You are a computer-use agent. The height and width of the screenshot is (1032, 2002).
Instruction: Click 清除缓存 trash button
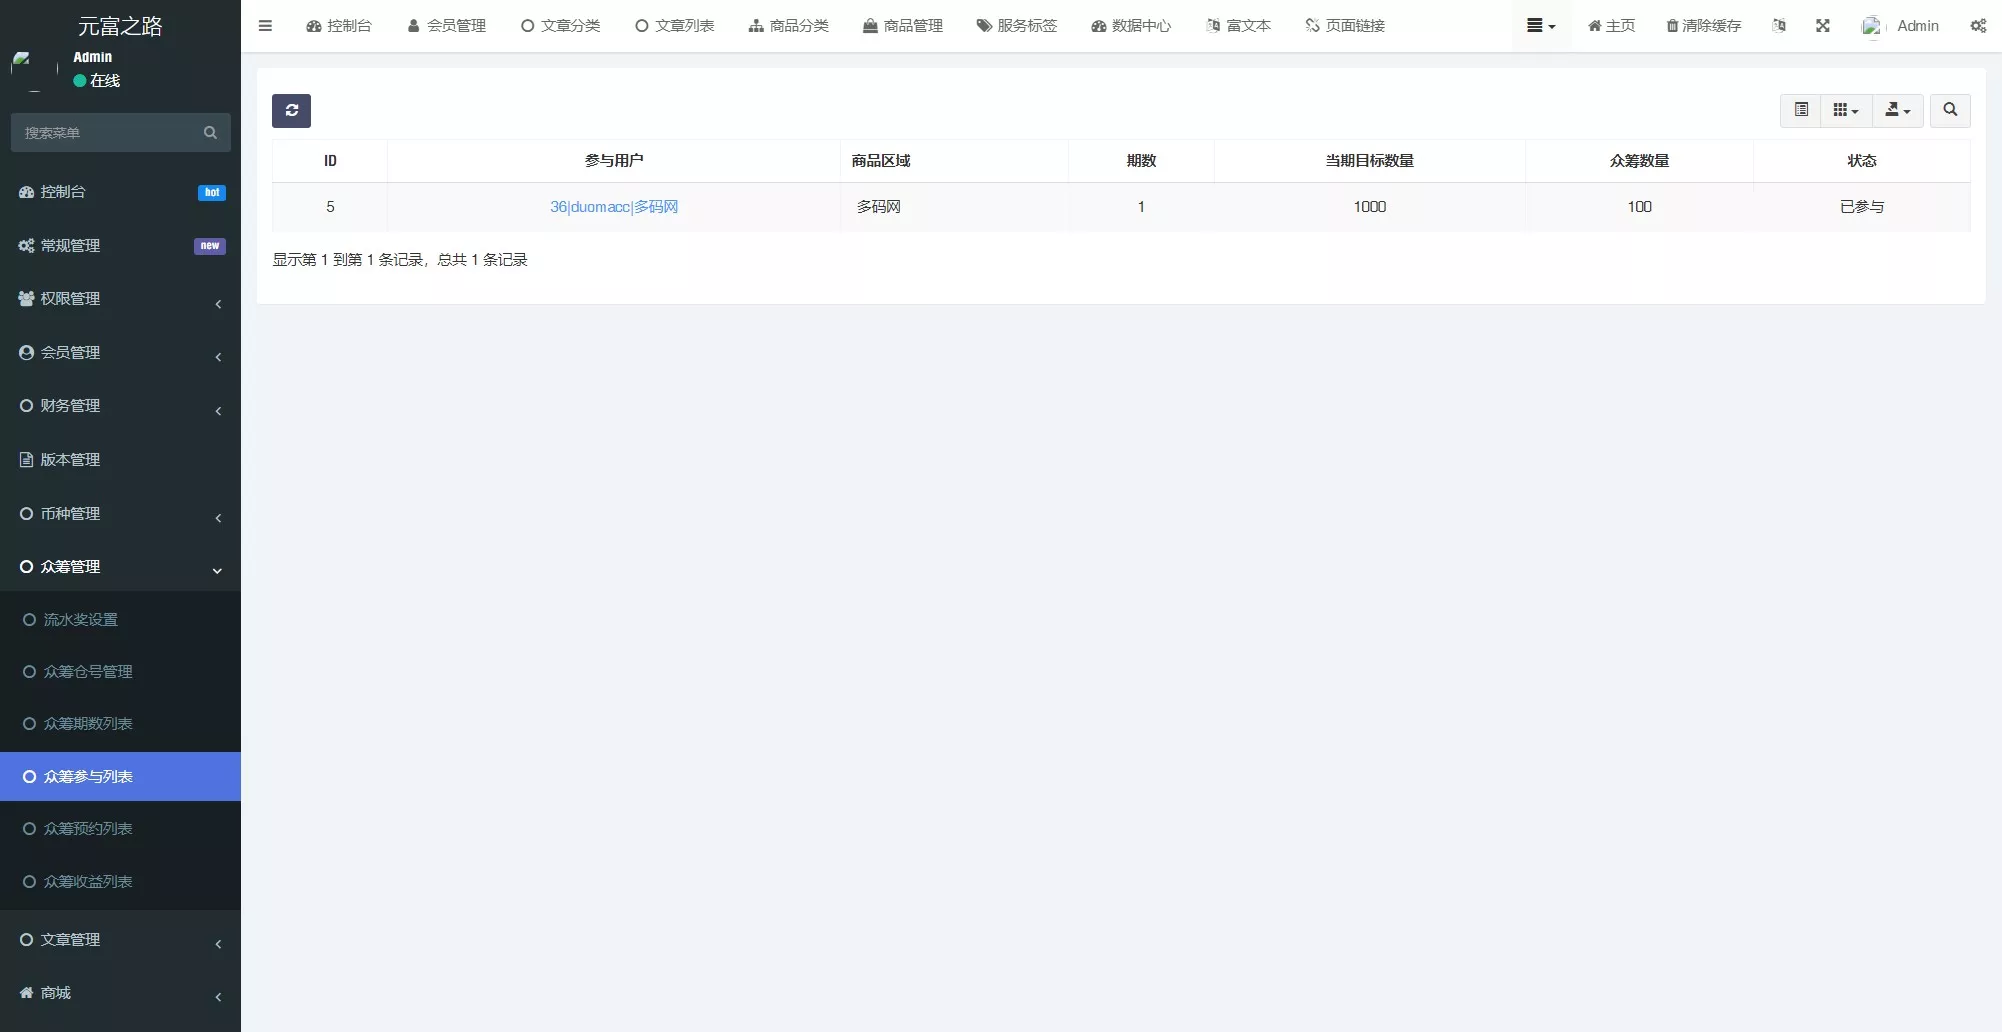(x=1703, y=26)
